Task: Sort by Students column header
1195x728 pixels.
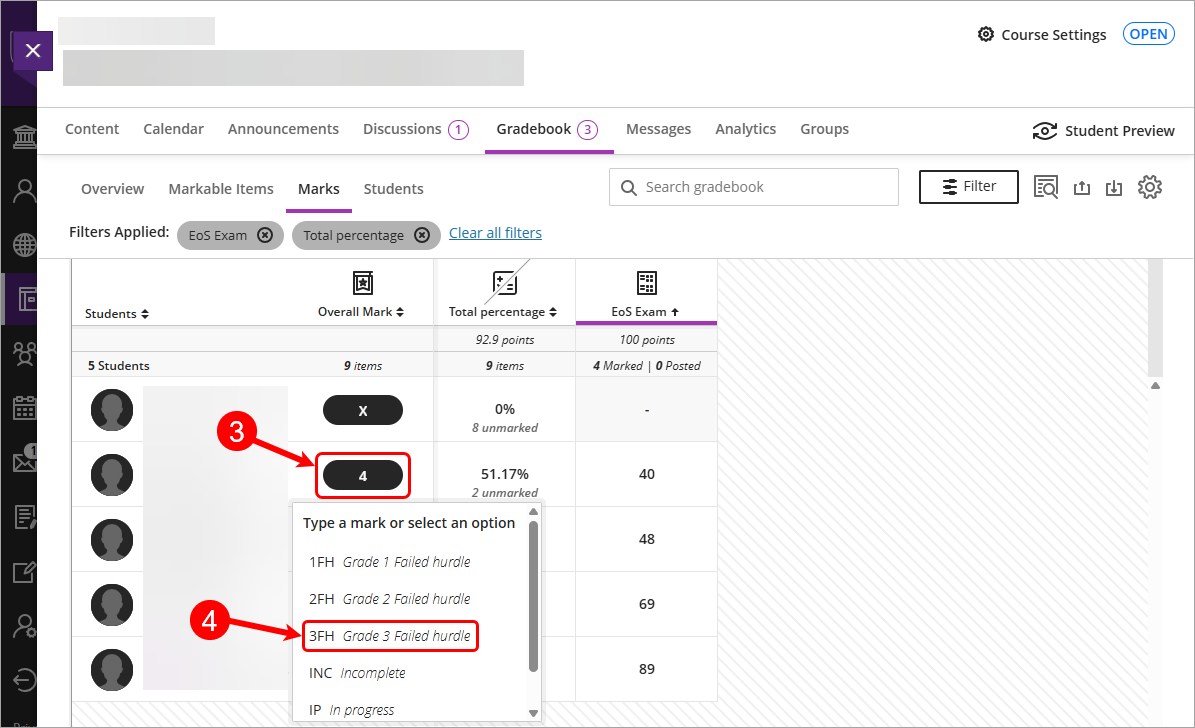Action: pos(116,314)
